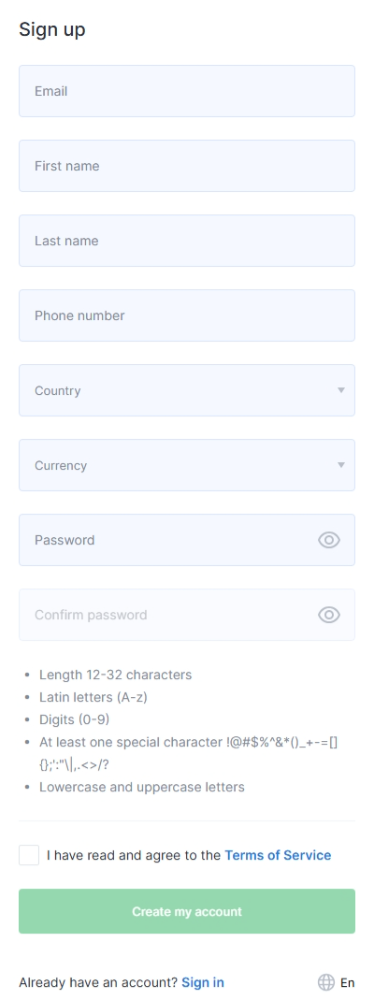Screen dimensions: 371x1008
Task: Select the En language label
Action: pyautogui.click(x=347, y=982)
